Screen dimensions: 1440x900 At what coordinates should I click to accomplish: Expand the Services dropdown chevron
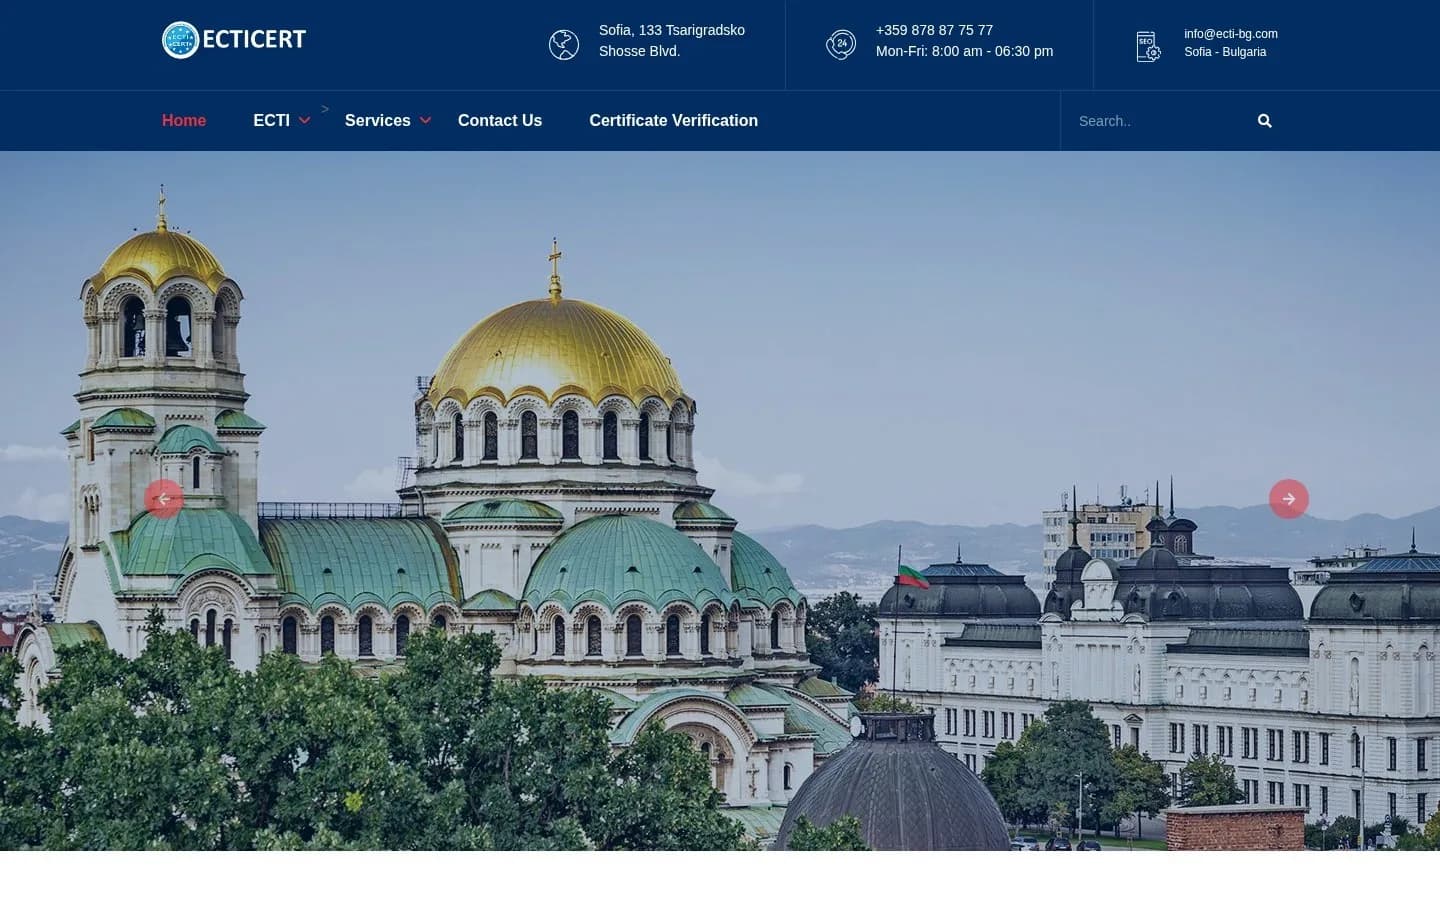(425, 121)
